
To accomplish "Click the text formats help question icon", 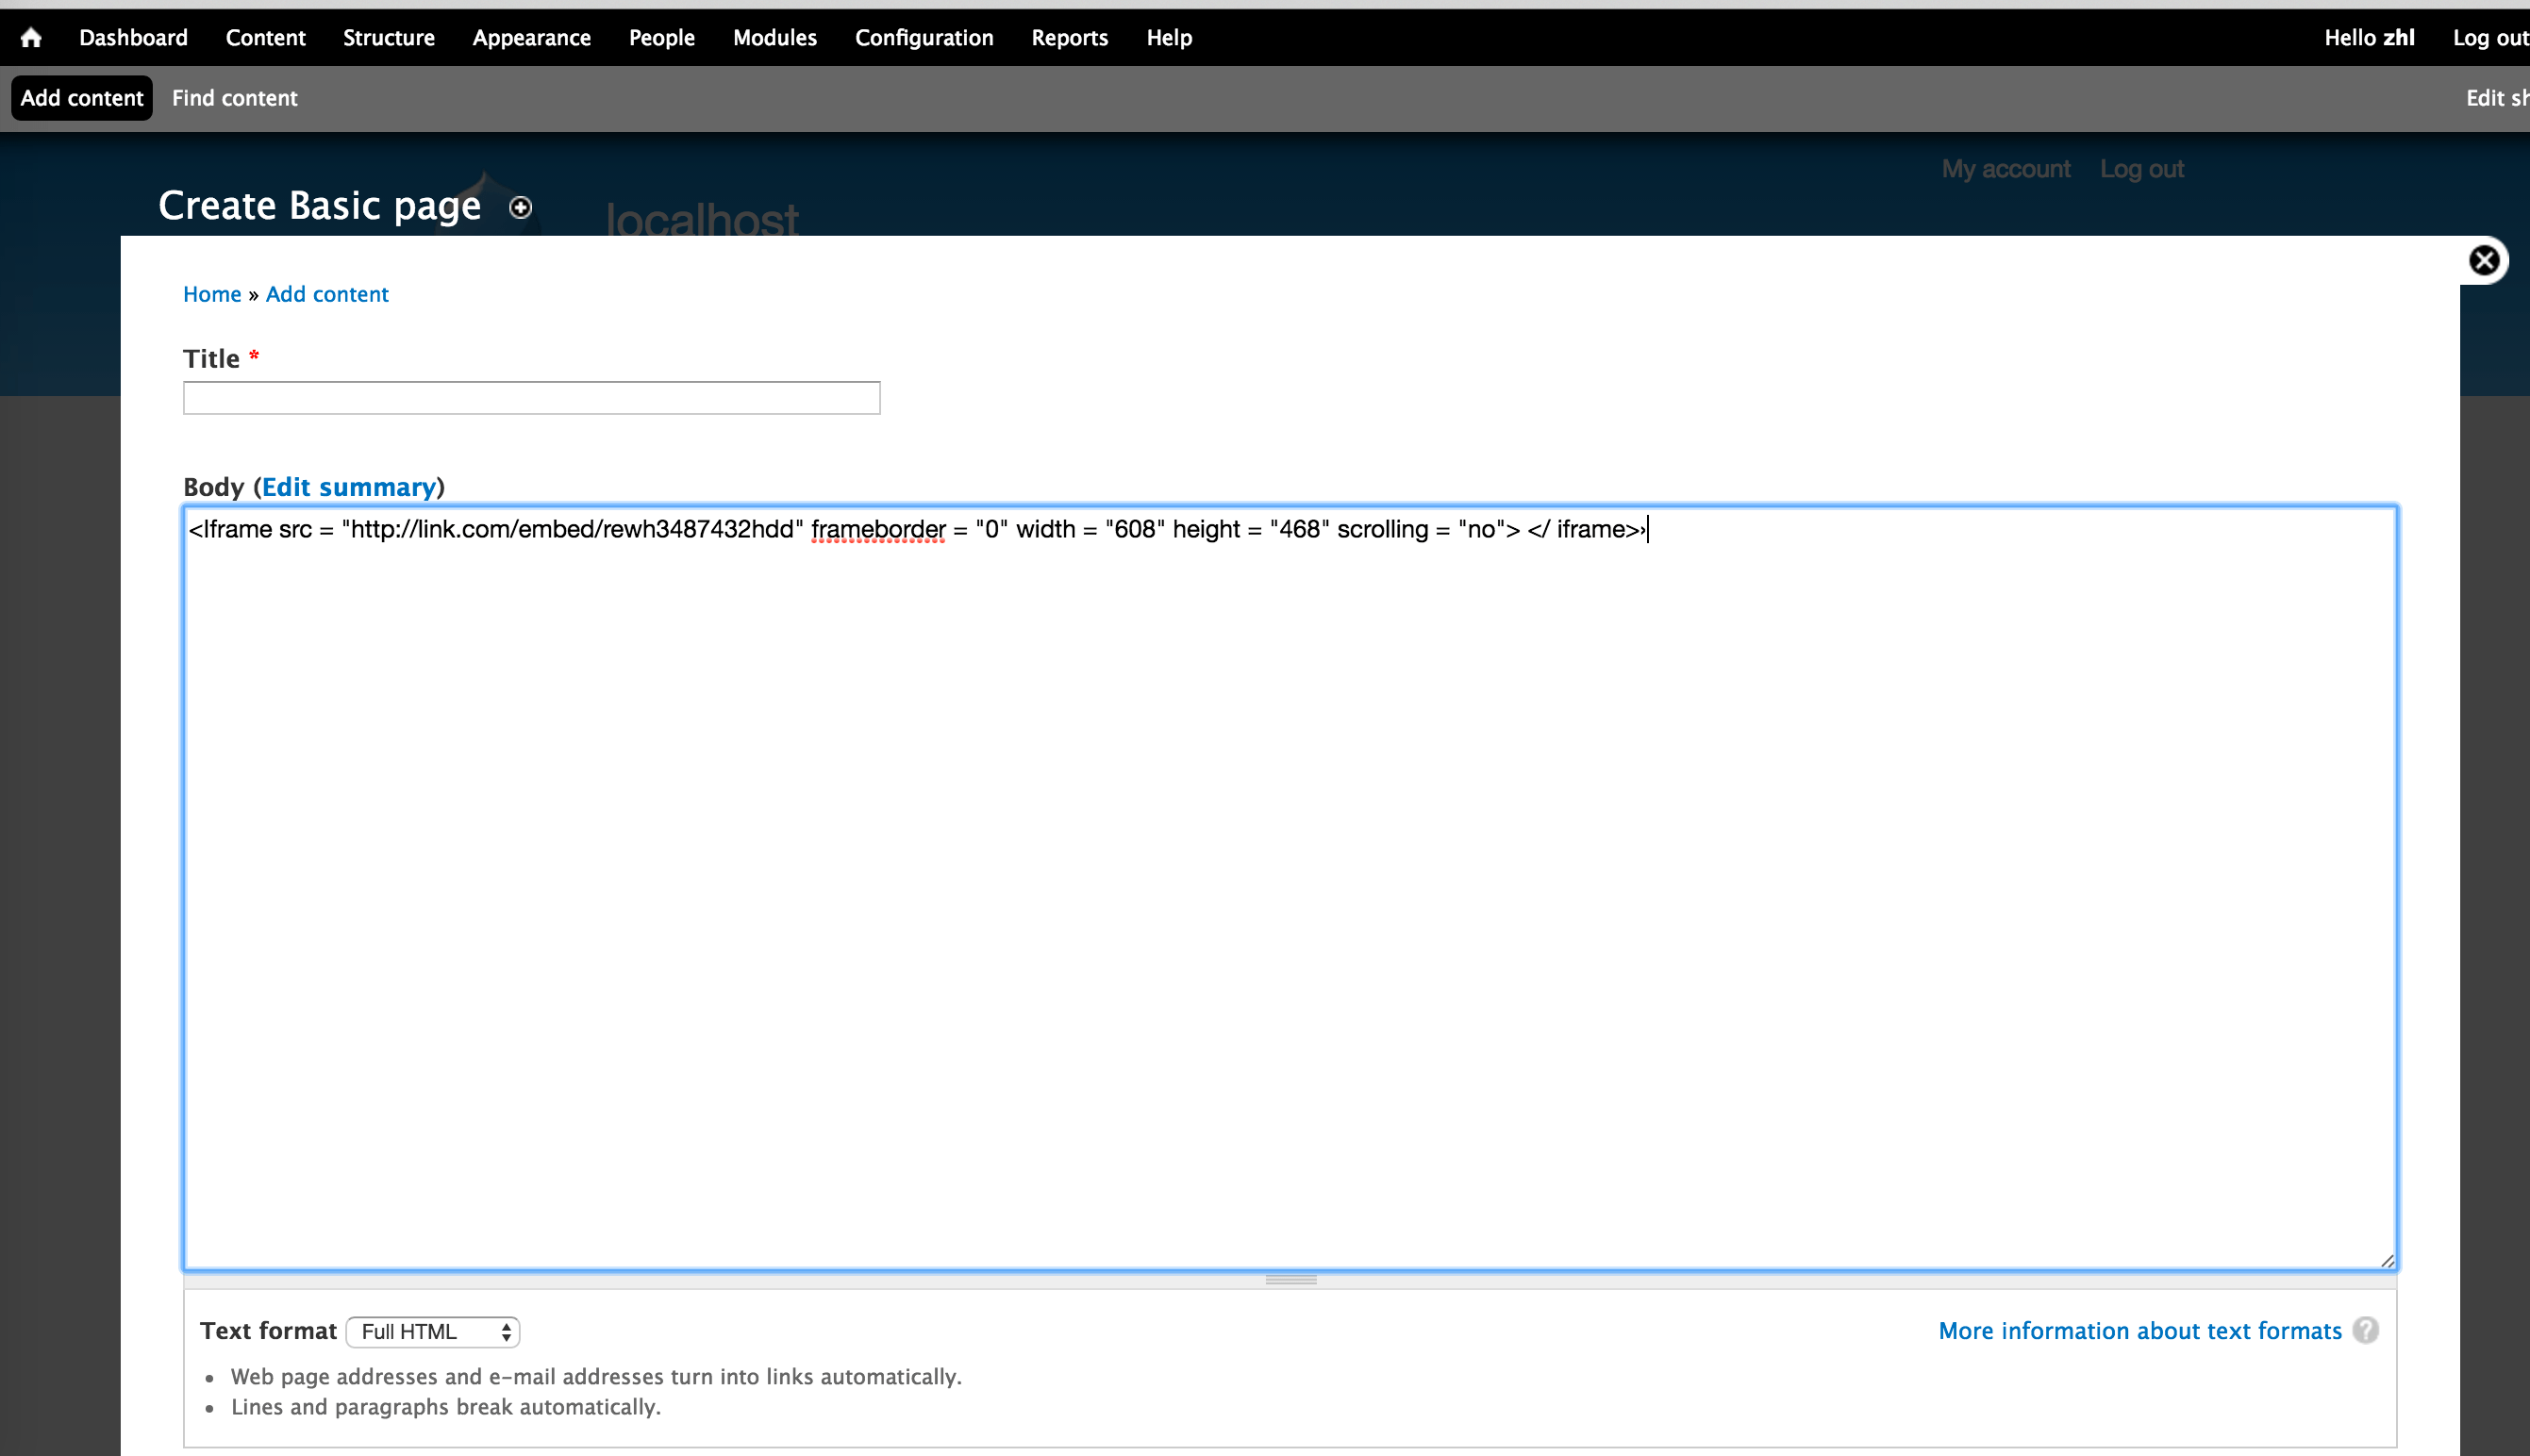I will (x=2365, y=1330).
